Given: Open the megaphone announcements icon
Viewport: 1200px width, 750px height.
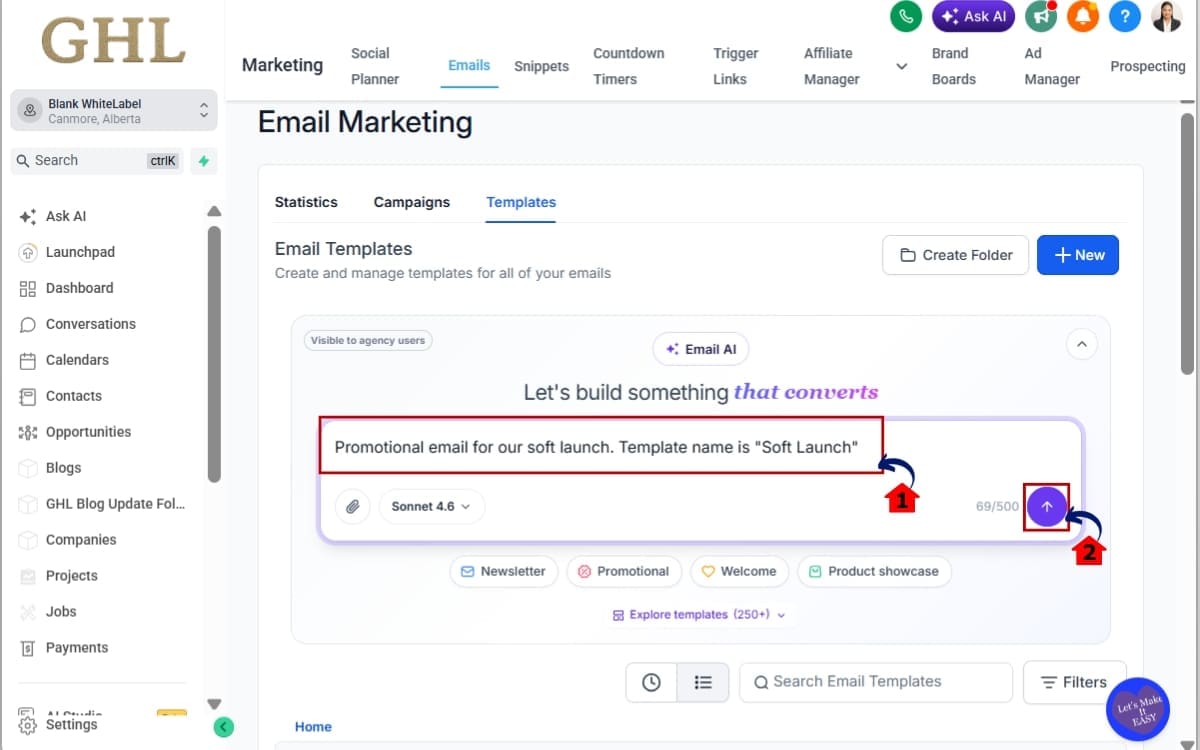Looking at the screenshot, I should 1042,16.
